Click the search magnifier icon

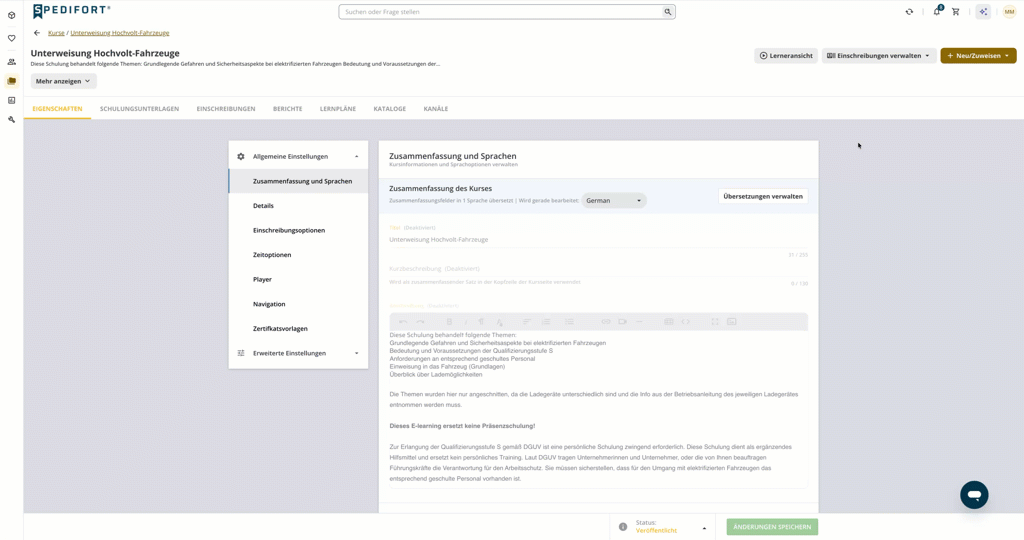point(667,12)
